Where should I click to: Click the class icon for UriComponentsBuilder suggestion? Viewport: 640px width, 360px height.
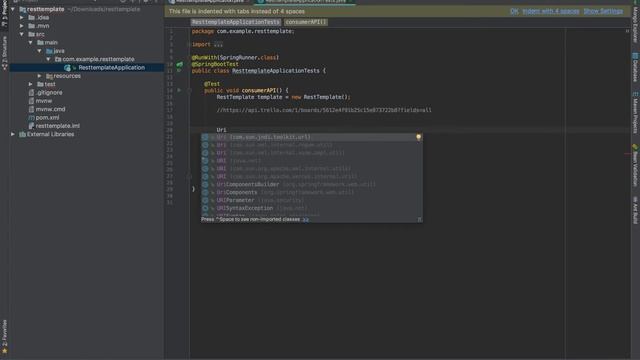(x=205, y=184)
